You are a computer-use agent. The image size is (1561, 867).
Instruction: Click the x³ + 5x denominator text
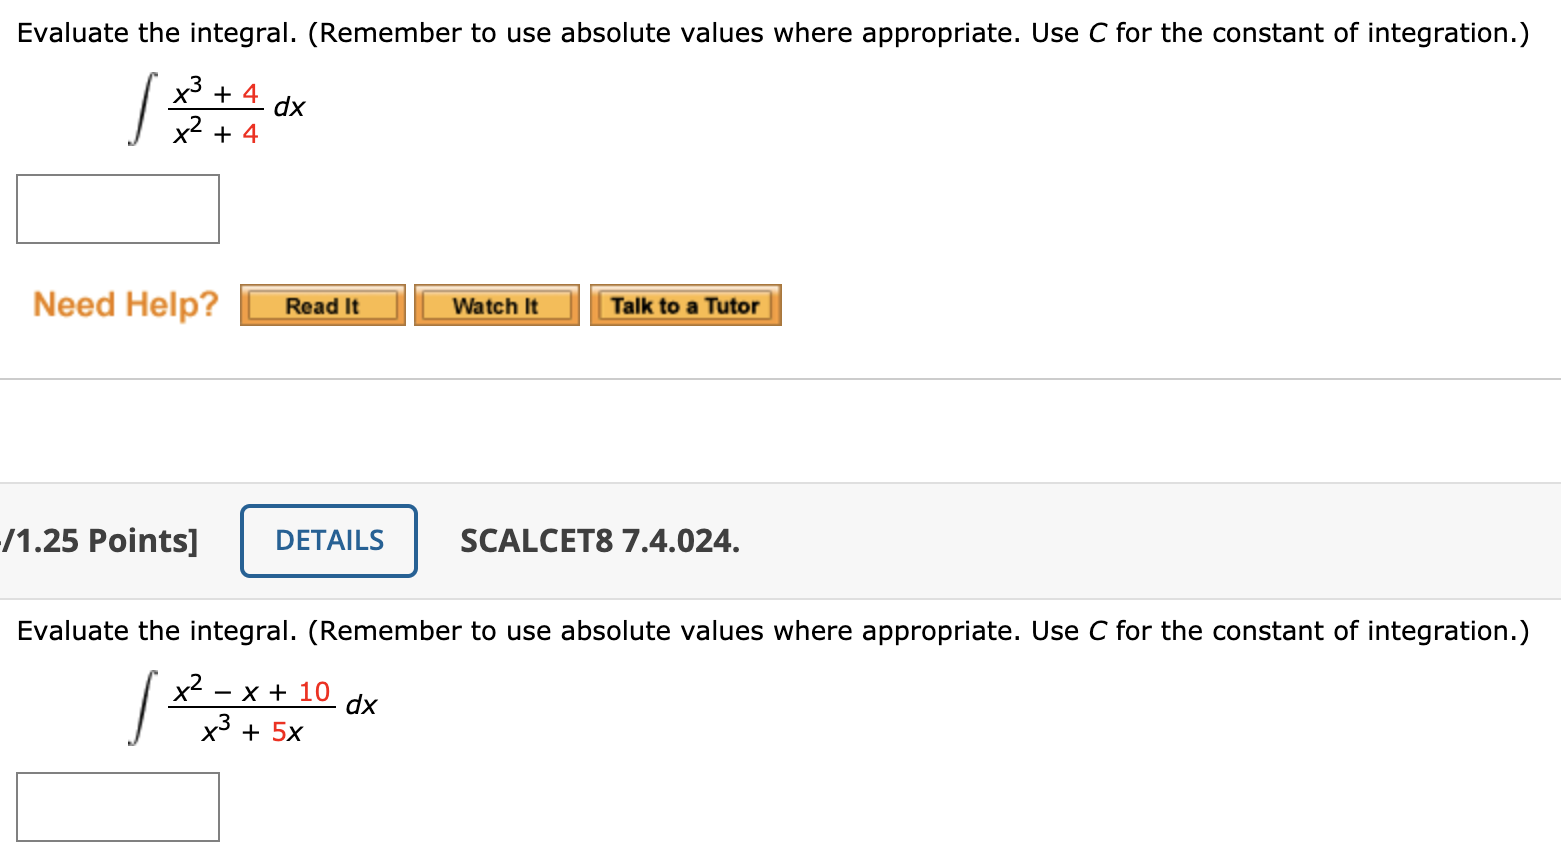click(251, 729)
